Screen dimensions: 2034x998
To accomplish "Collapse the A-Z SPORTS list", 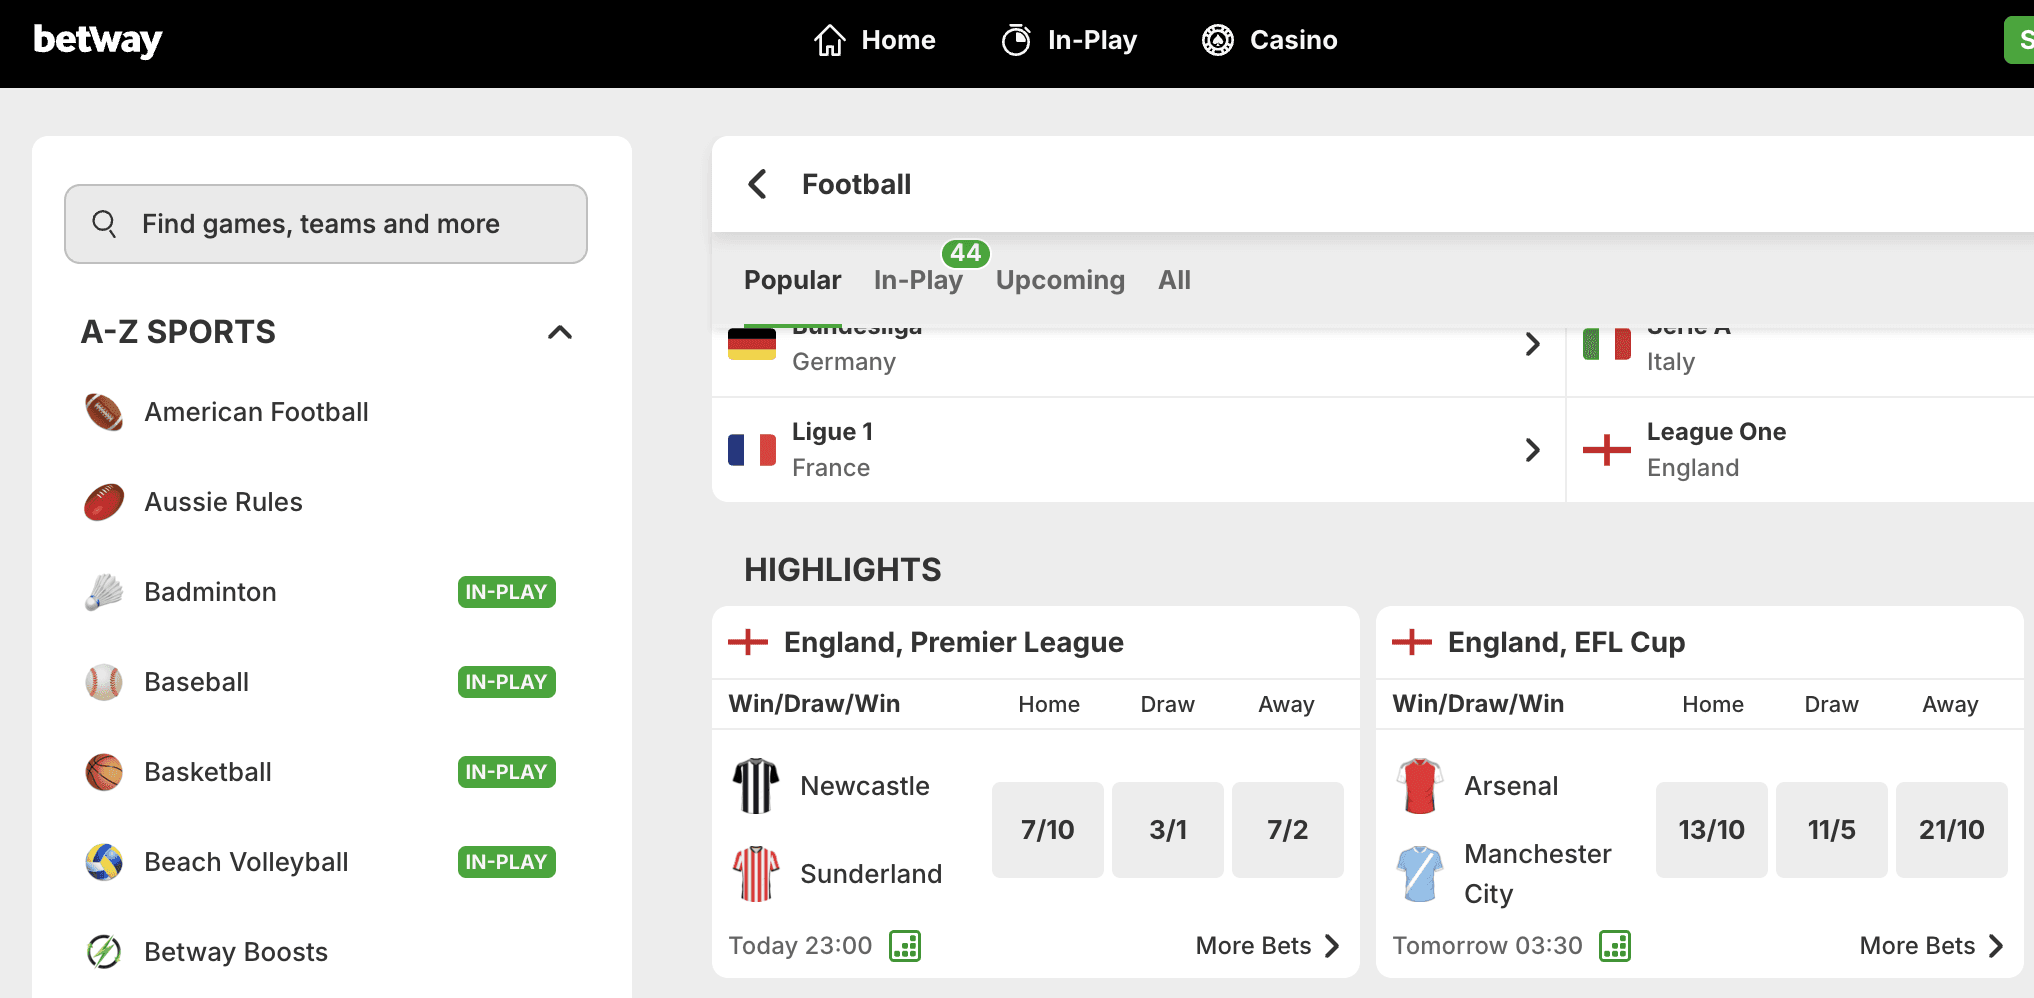I will tap(559, 332).
